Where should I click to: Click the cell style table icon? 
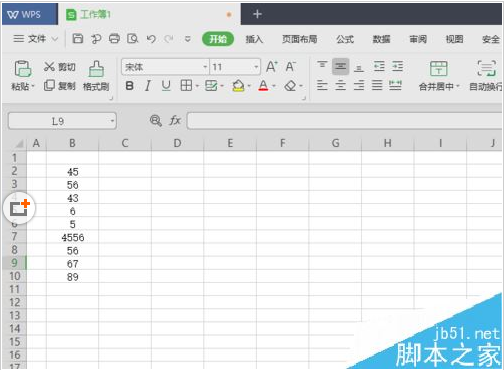click(211, 86)
